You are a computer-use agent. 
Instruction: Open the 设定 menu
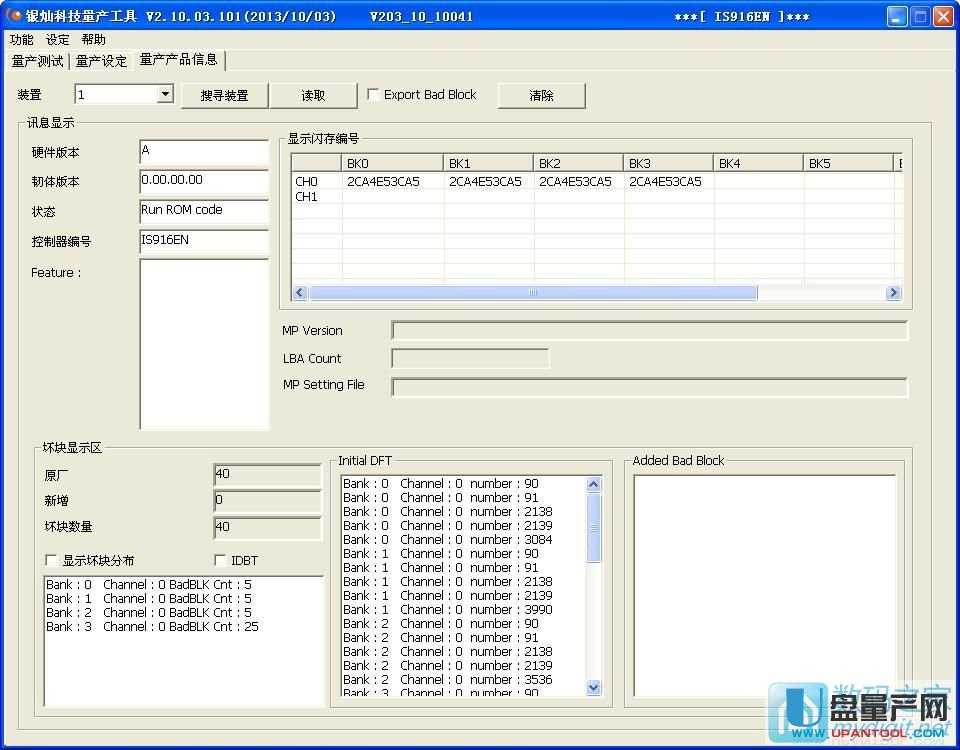coord(58,40)
